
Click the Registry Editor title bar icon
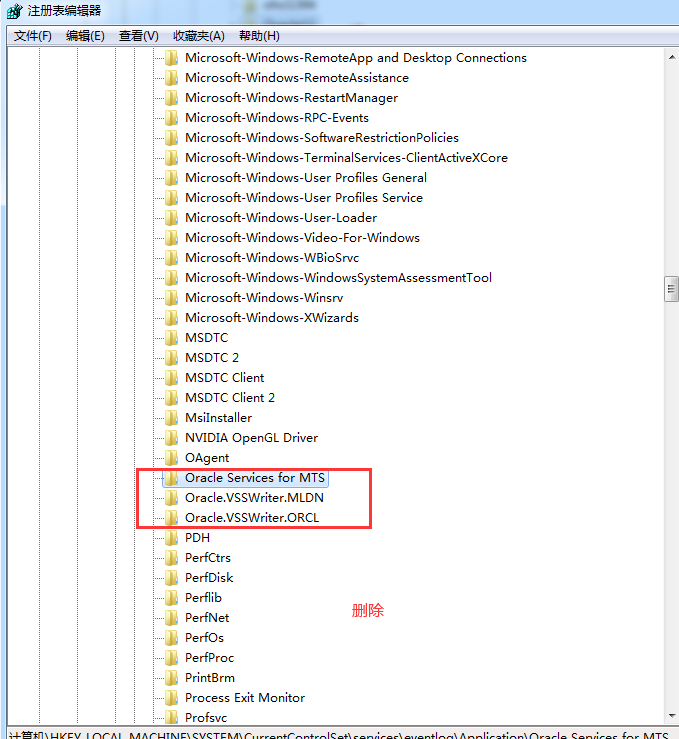pos(14,10)
